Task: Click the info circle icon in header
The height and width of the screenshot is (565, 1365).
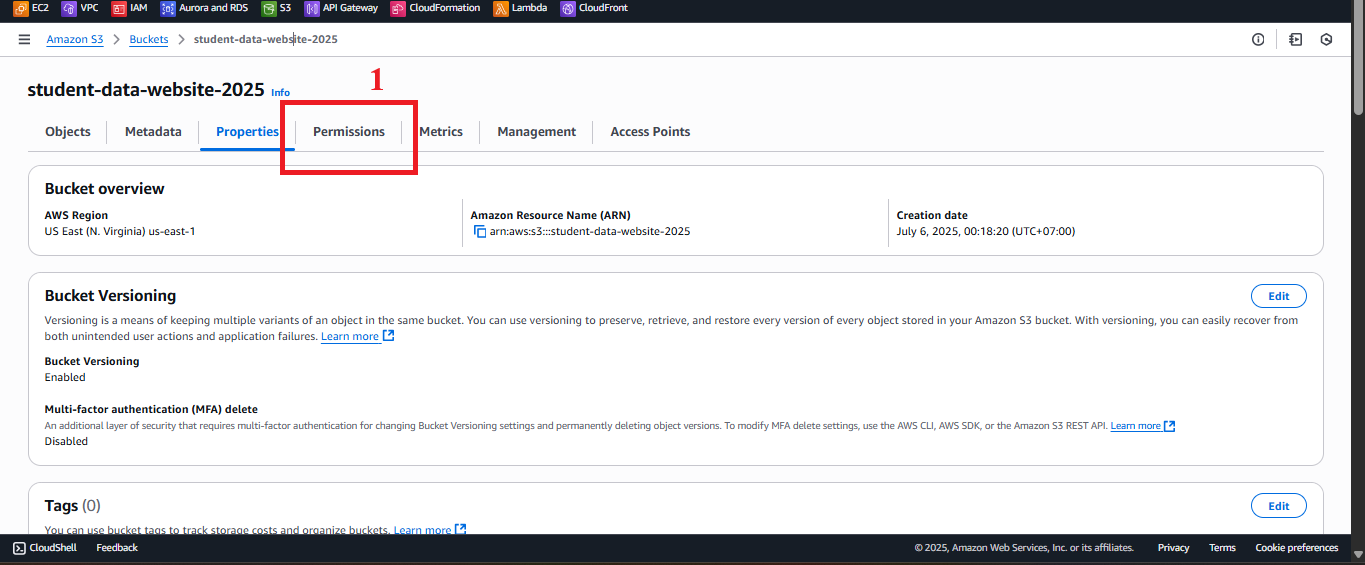Action: point(1258,39)
